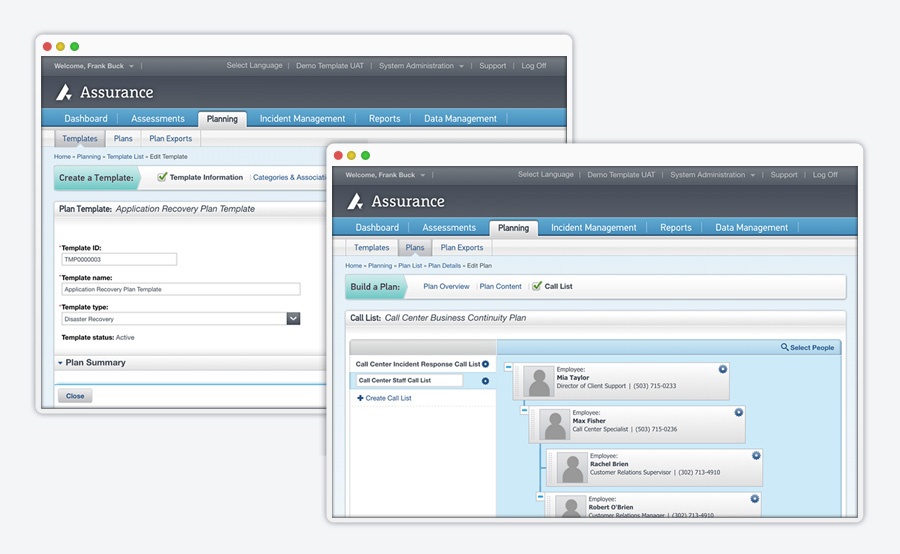Collapse Mia Taylor's call tree node
Viewport: 900px width, 554px height.
(x=508, y=367)
